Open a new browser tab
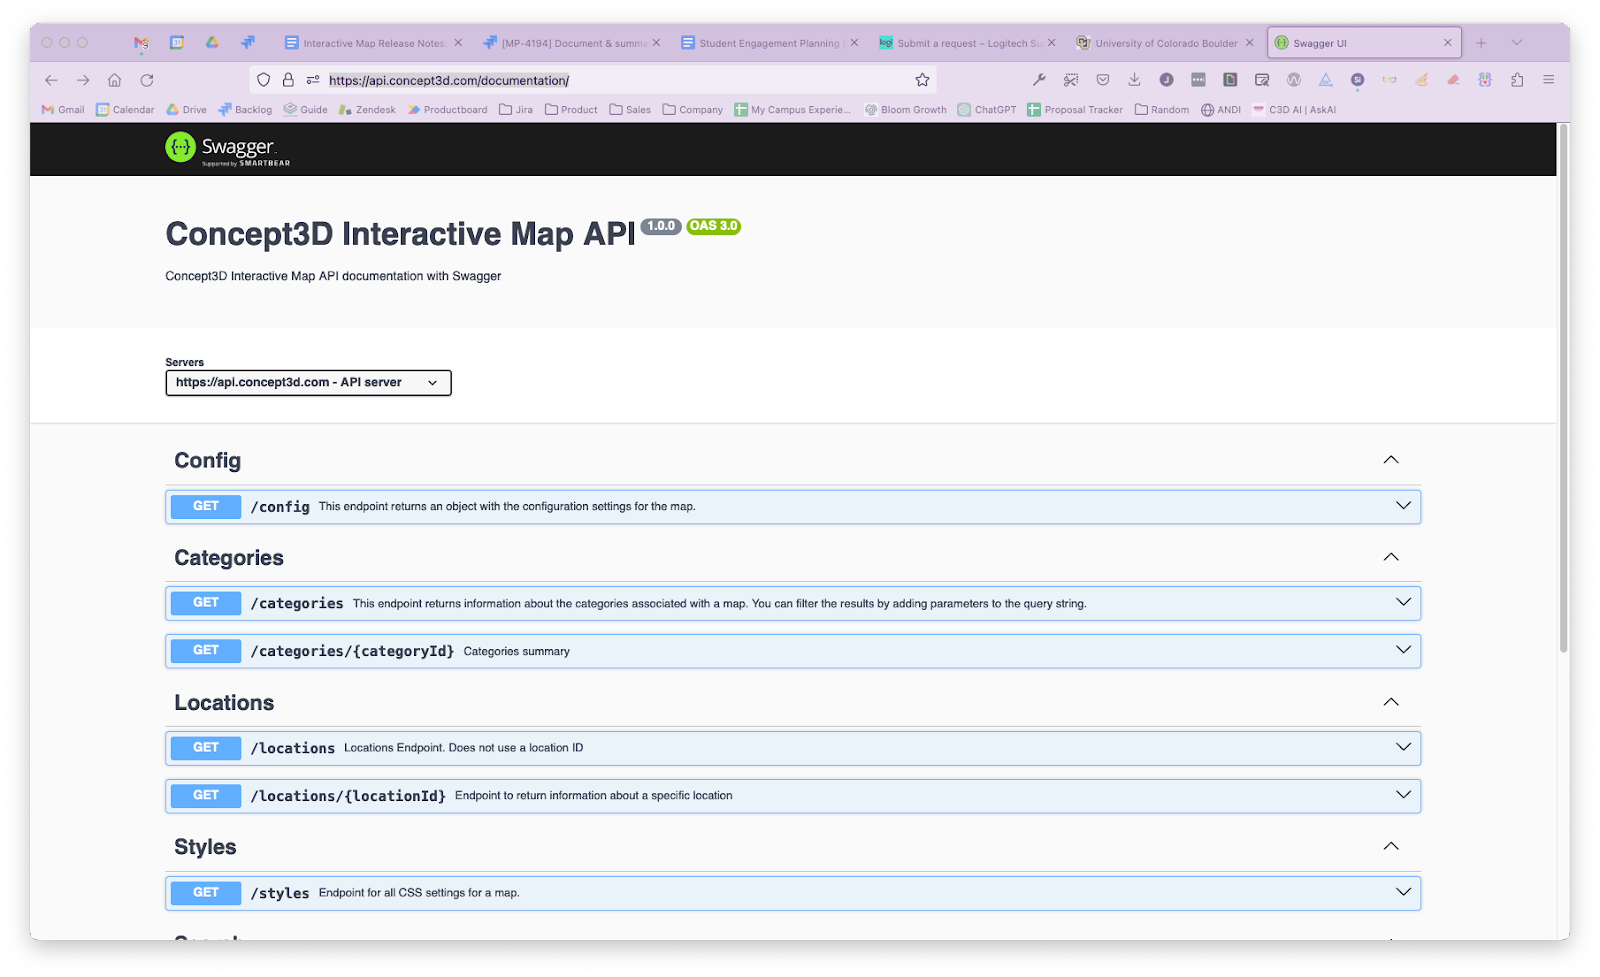This screenshot has width=1600, height=977. [x=1481, y=43]
